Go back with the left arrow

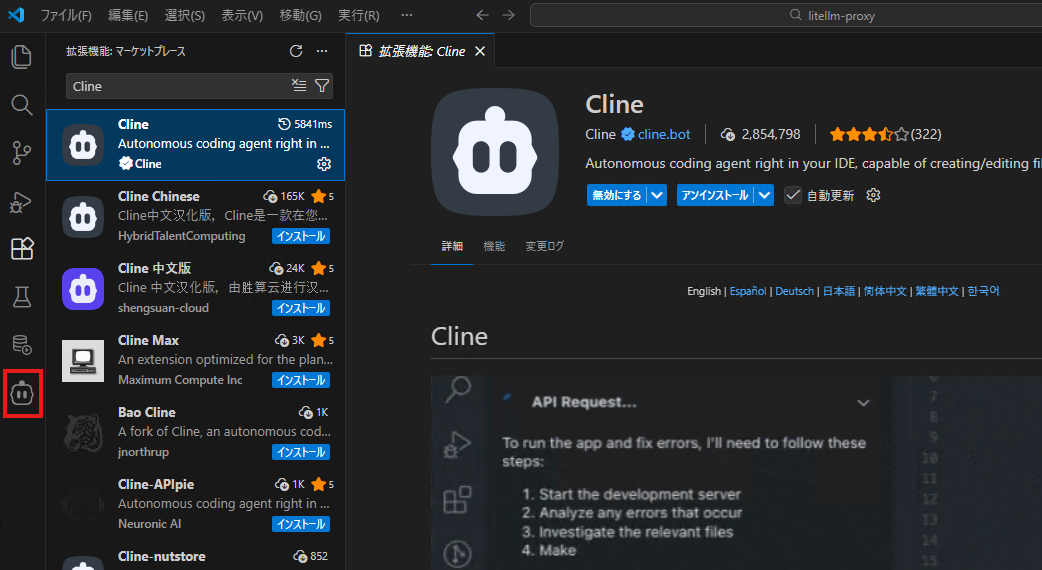coord(482,15)
